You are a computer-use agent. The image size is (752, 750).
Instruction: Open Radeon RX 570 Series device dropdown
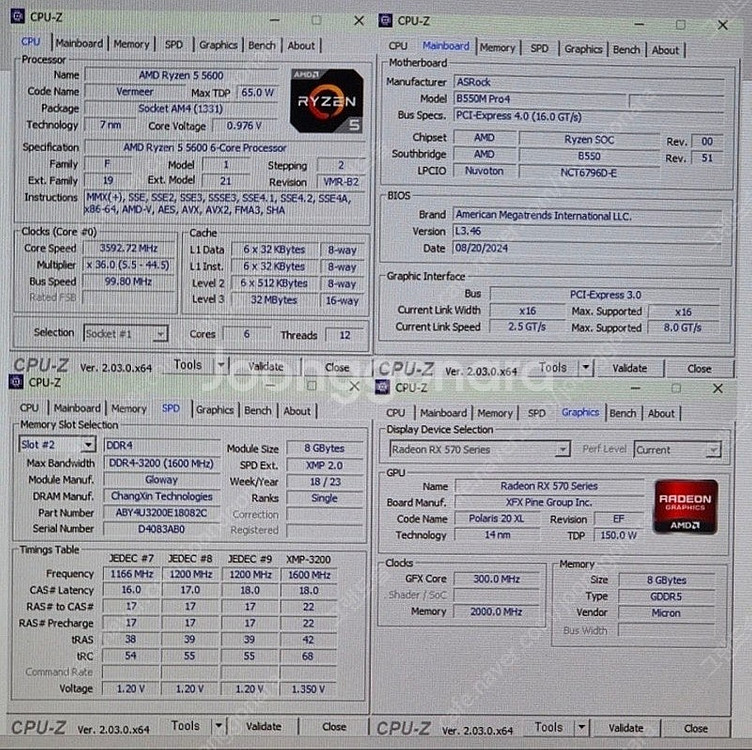pyautogui.click(x=562, y=449)
